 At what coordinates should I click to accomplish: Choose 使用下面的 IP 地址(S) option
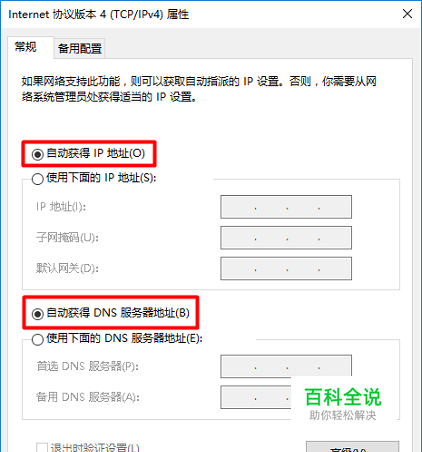click(37, 179)
